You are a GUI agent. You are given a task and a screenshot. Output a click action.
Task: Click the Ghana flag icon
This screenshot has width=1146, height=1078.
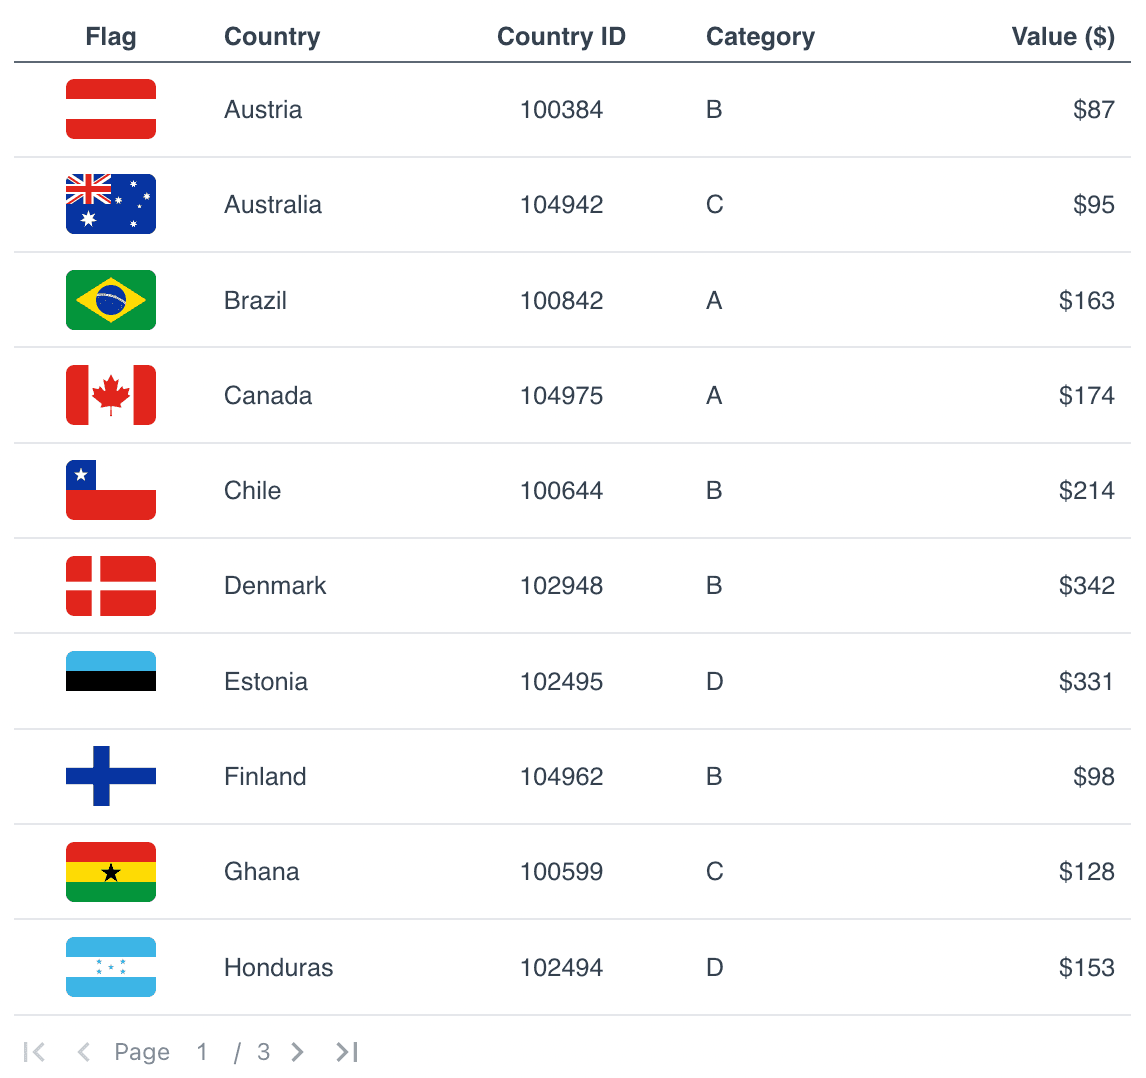(111, 872)
